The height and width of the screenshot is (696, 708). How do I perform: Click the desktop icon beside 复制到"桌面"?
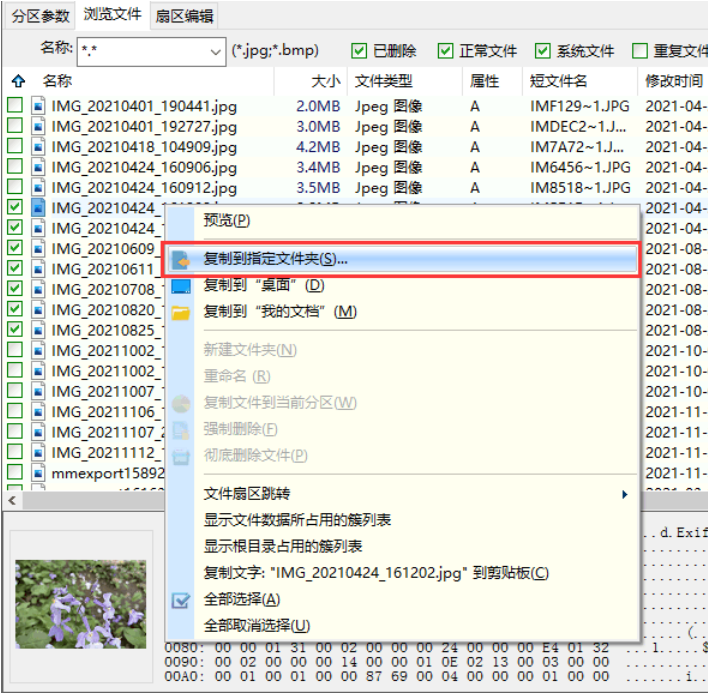click(181, 286)
